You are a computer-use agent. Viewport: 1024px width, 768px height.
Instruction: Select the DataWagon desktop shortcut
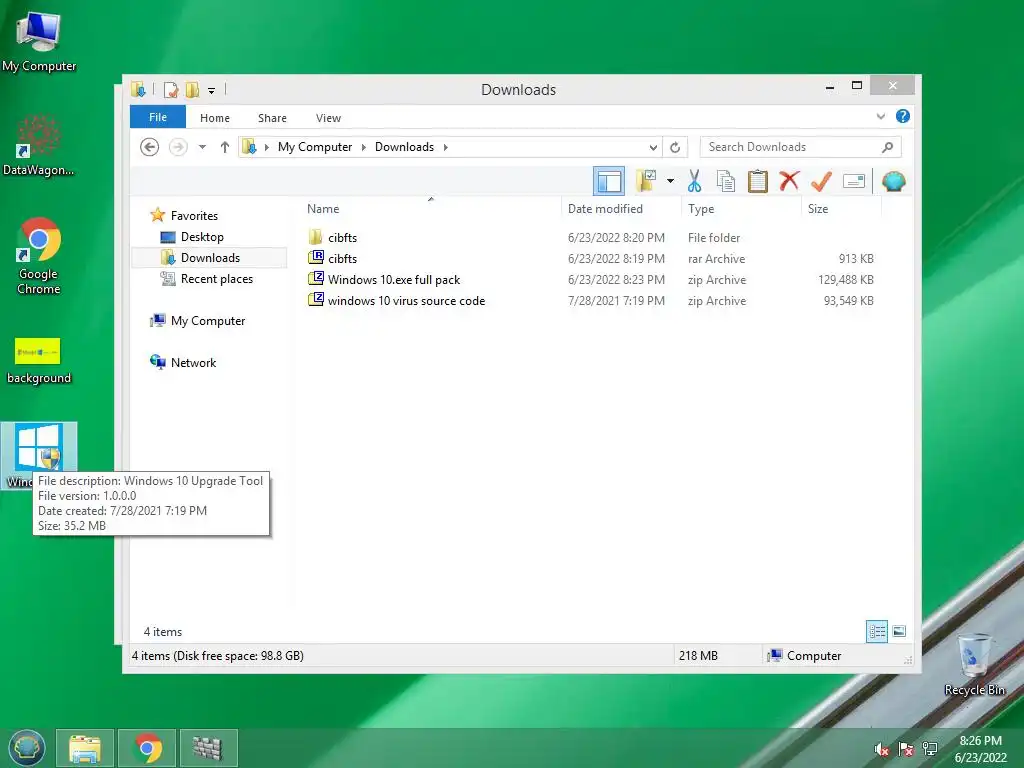pos(39,146)
